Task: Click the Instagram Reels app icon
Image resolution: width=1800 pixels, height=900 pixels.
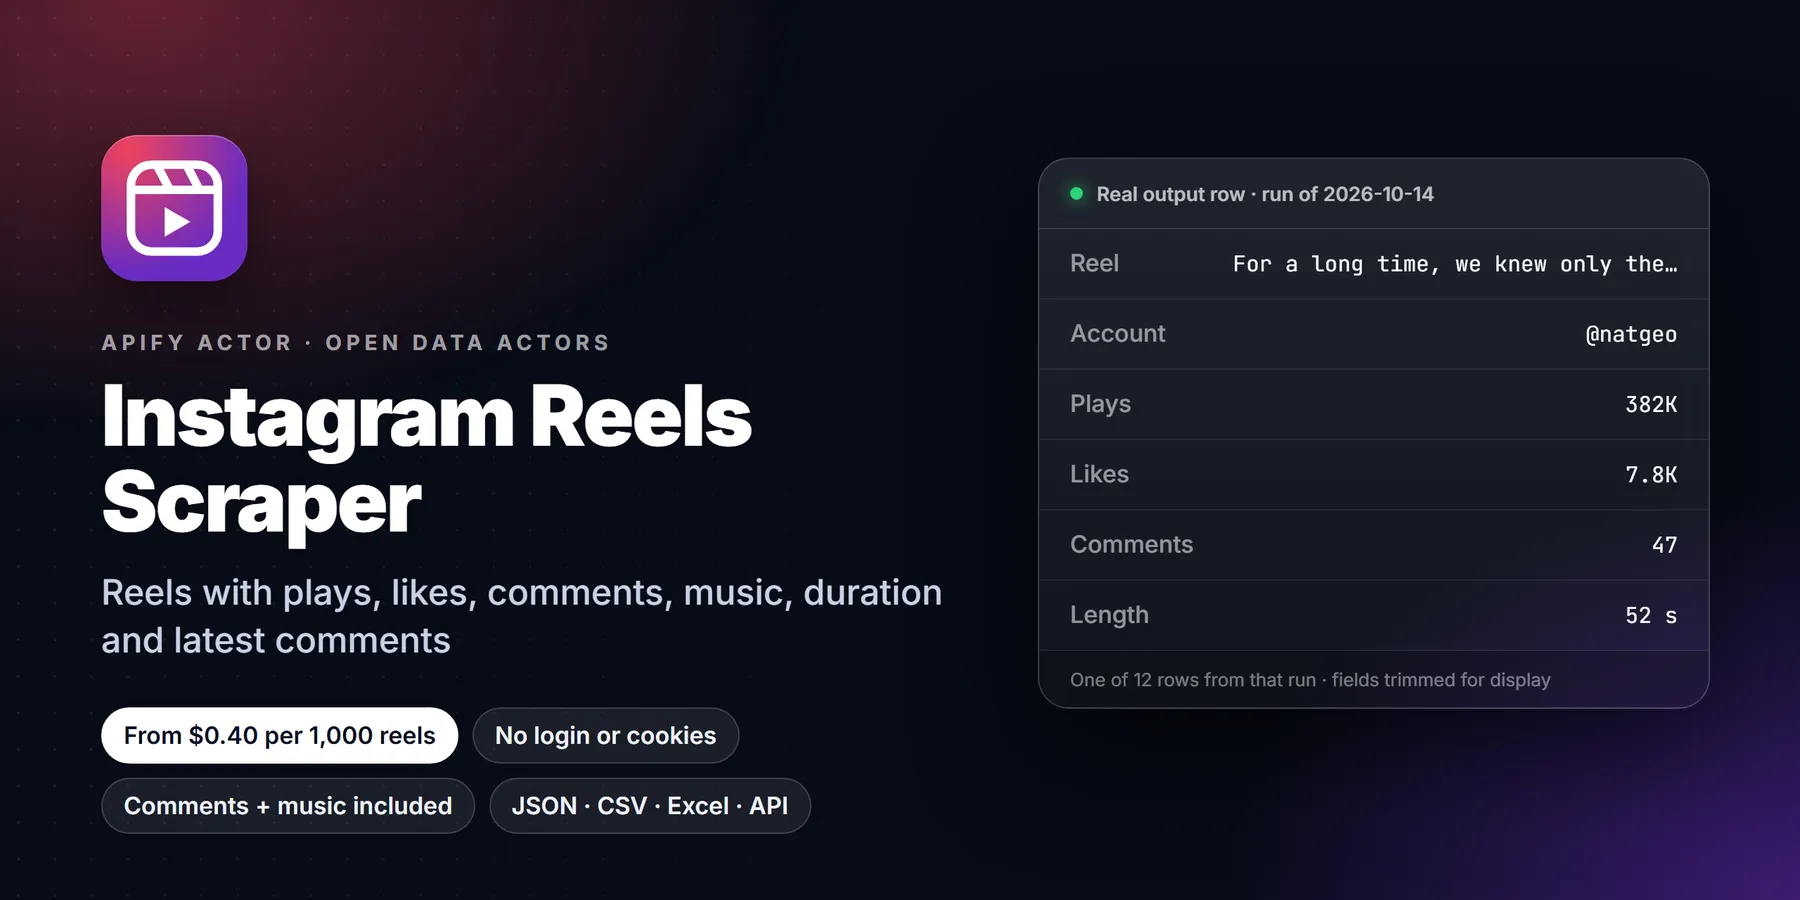Action: [174, 208]
